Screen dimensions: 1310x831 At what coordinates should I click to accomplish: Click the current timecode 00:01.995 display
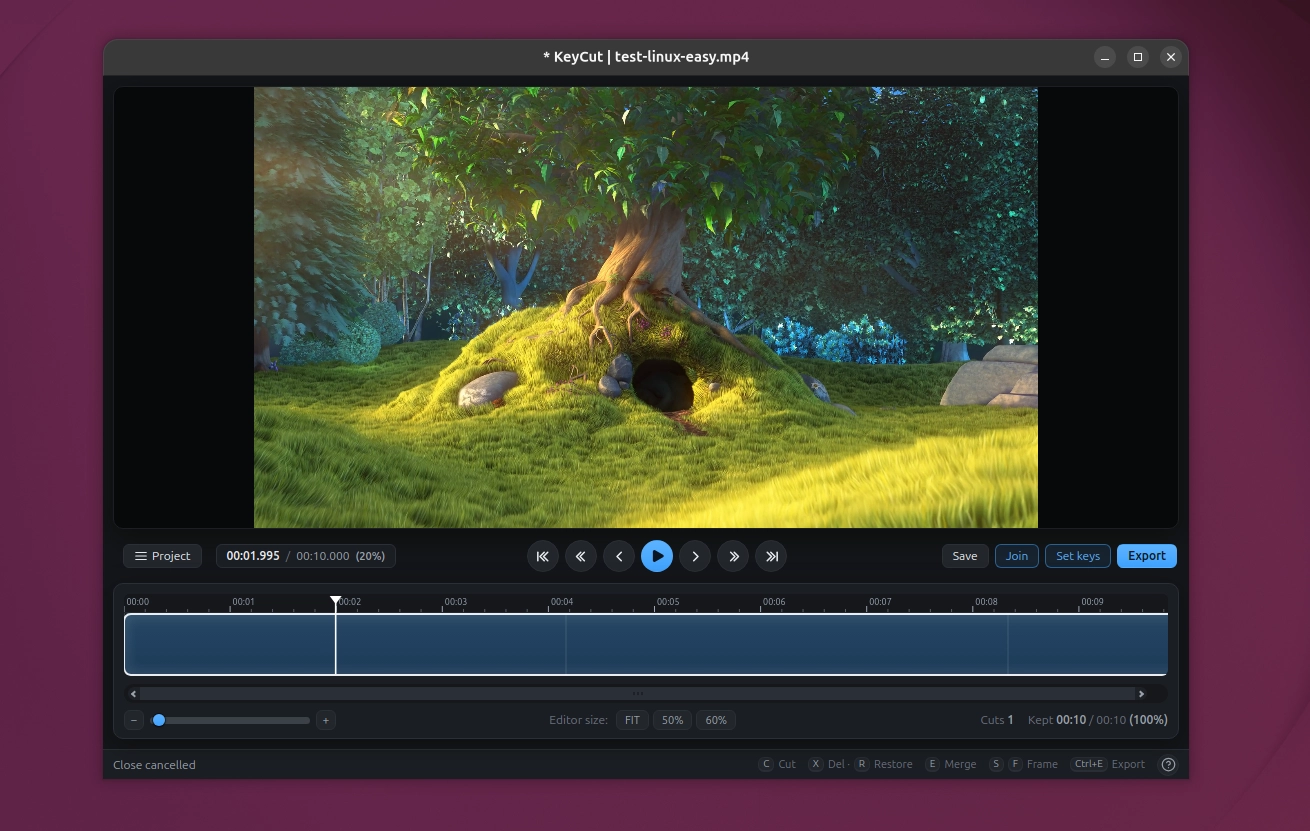tap(253, 556)
